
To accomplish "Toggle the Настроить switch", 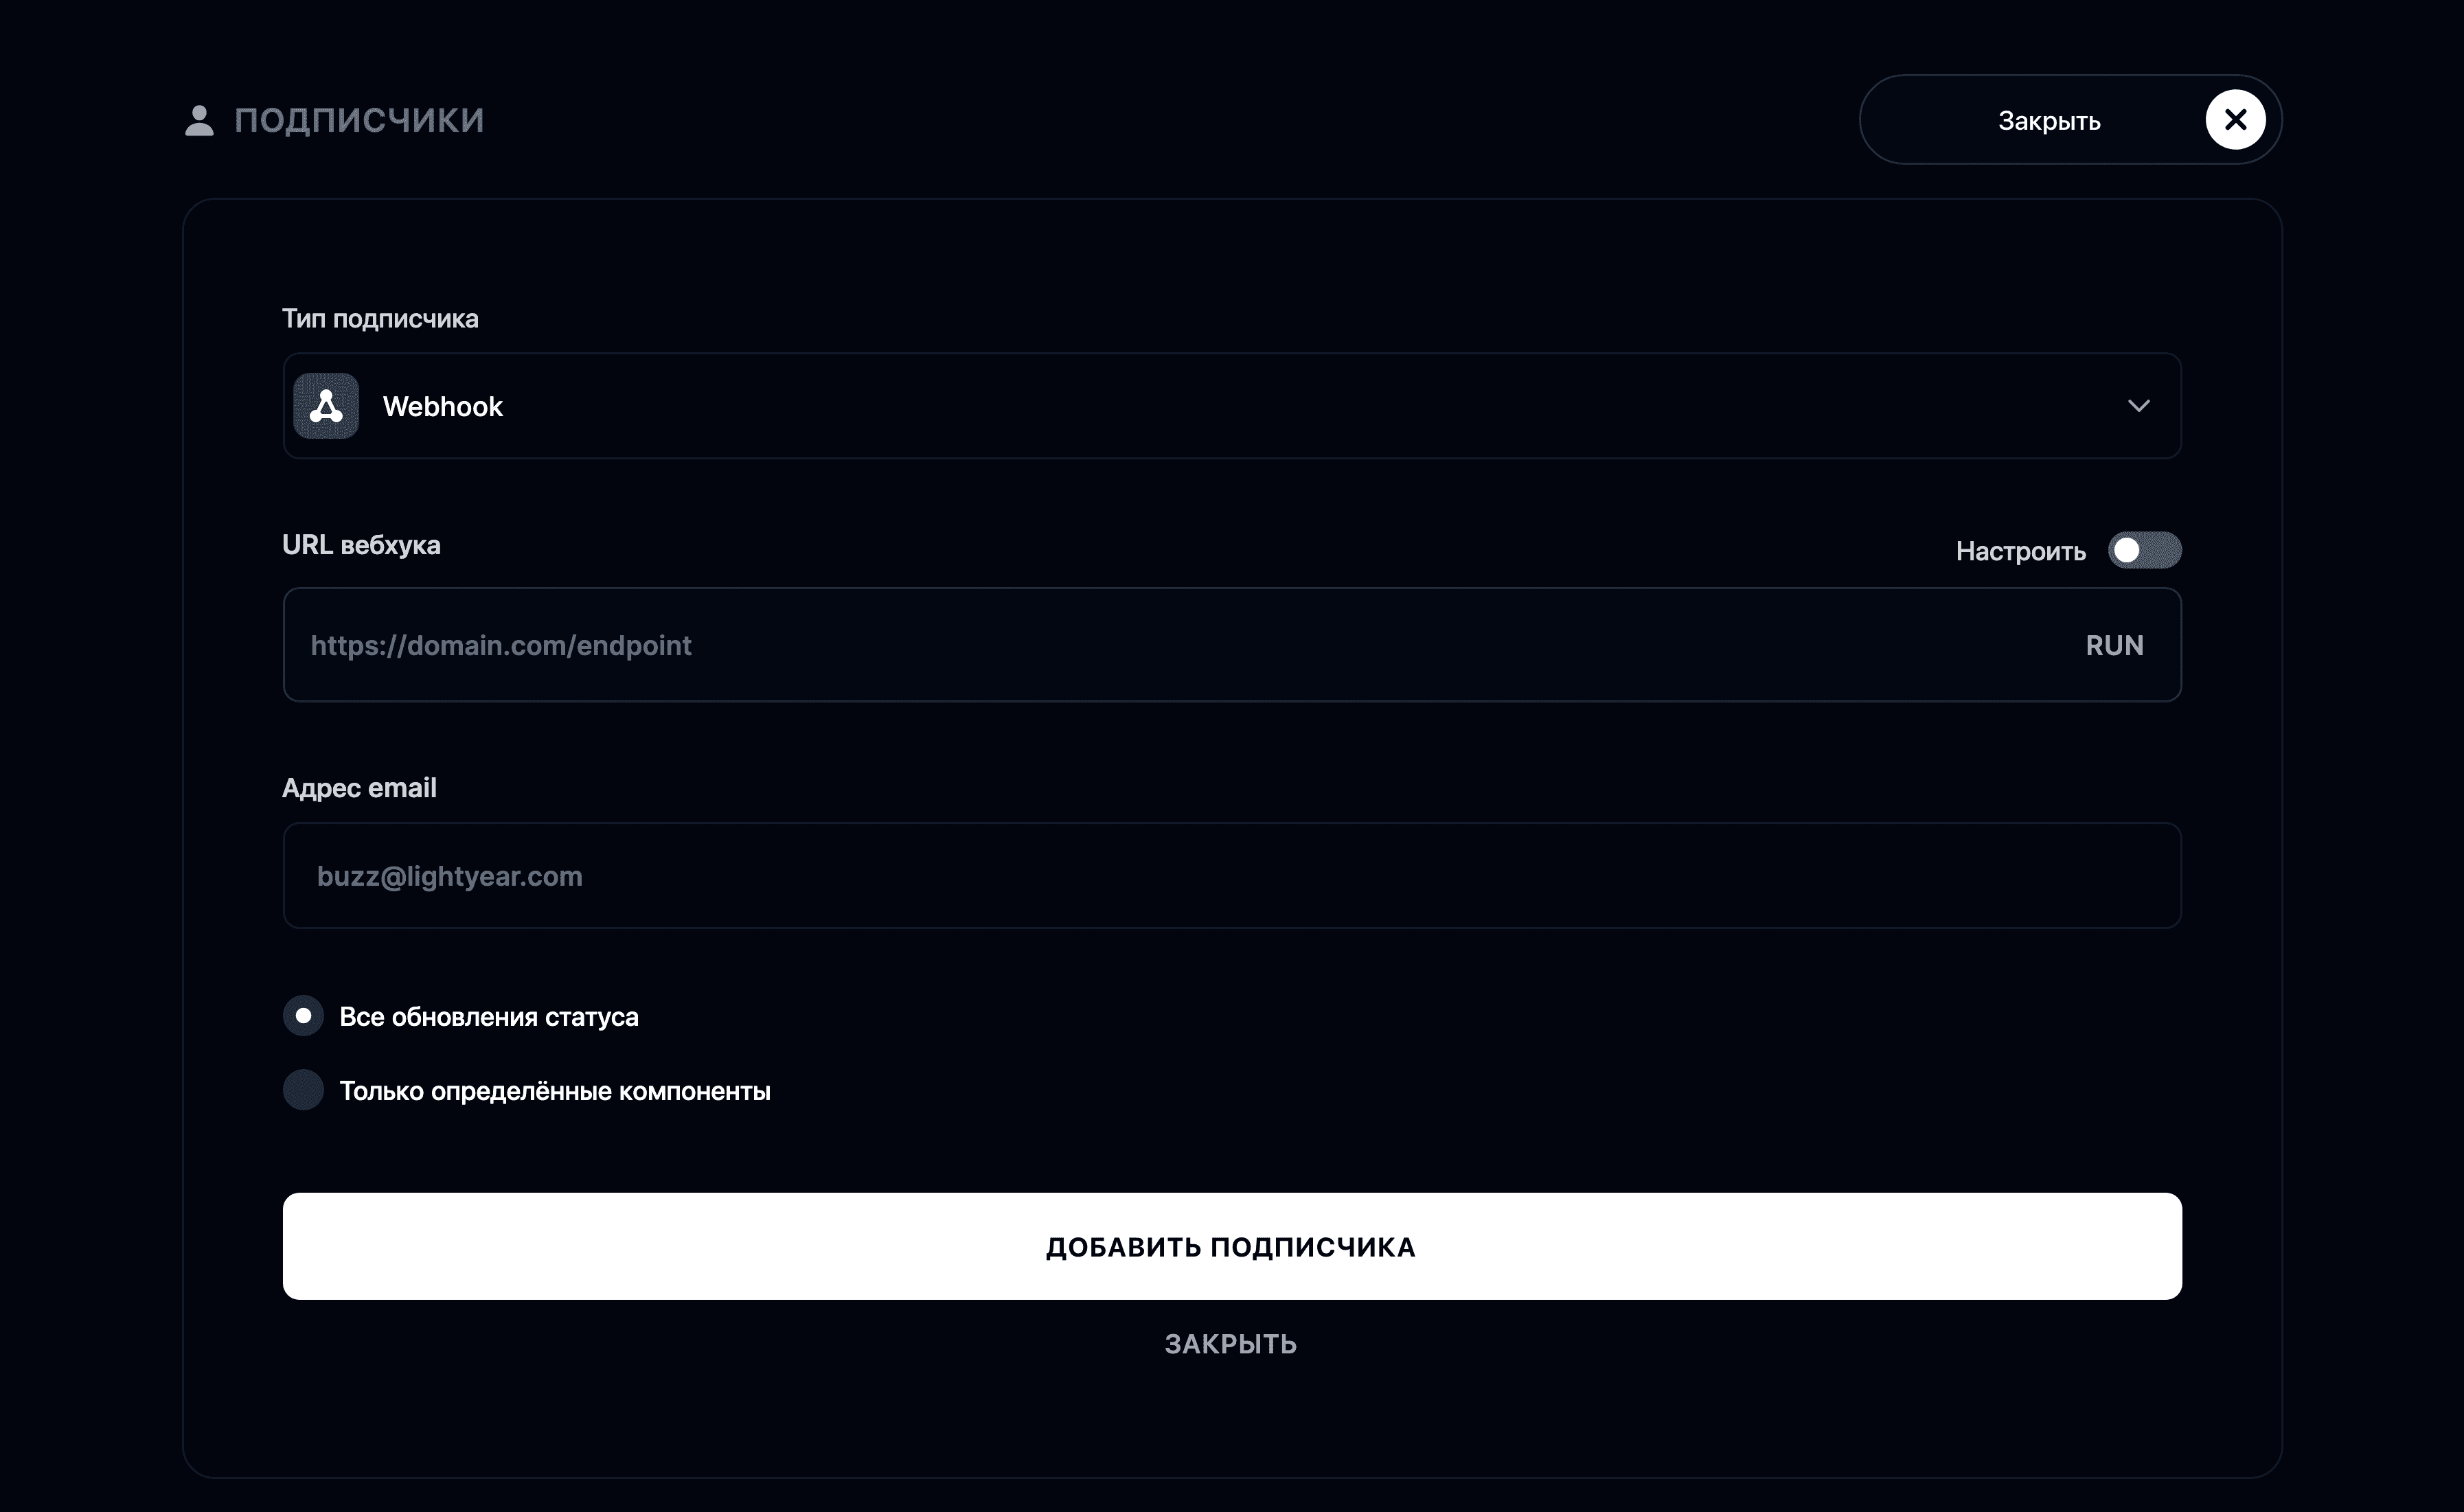I will click(2144, 550).
